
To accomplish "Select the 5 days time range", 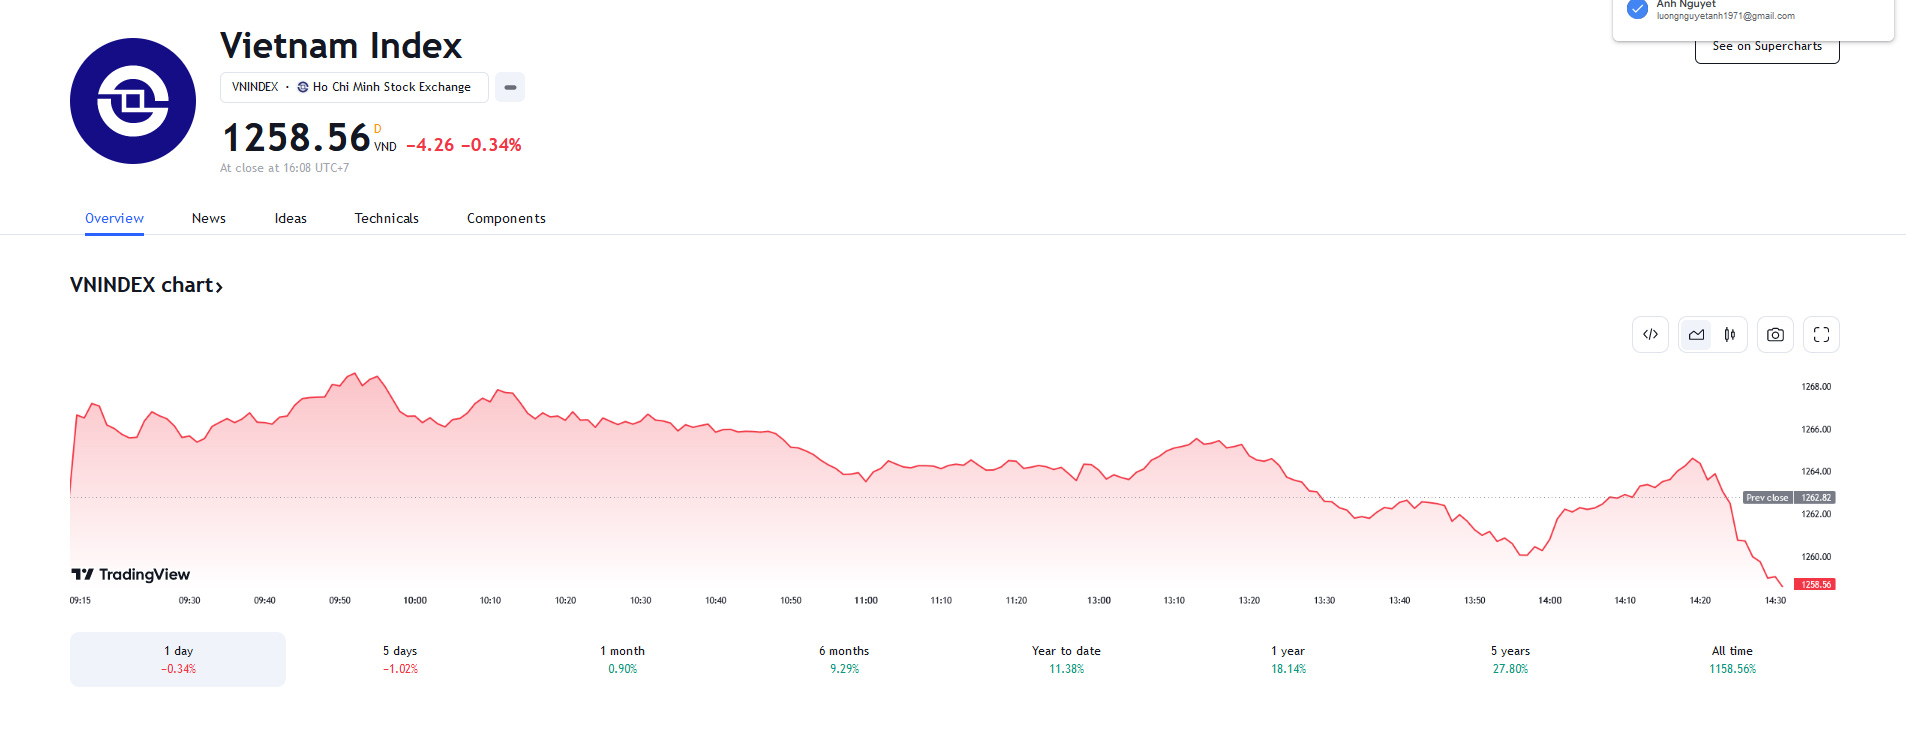I will 400,659.
